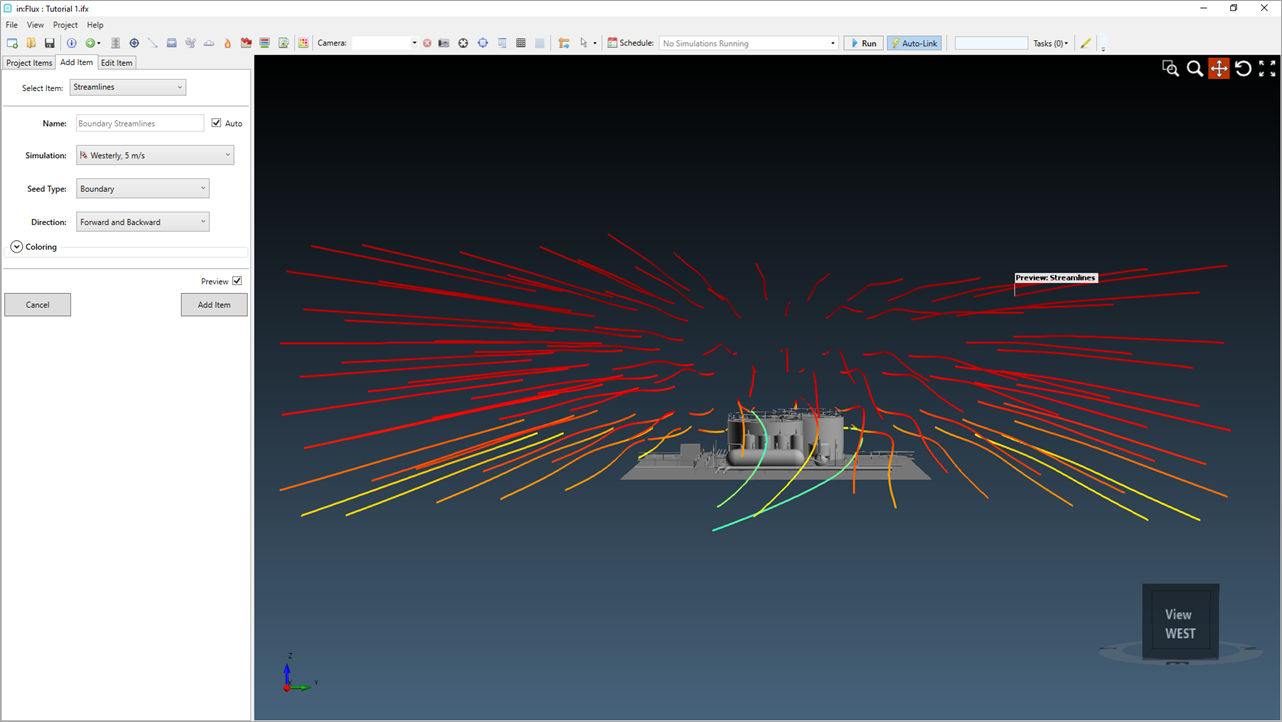Click the gas cloud icon in toolbar
The image size is (1282, 722).
(209, 43)
